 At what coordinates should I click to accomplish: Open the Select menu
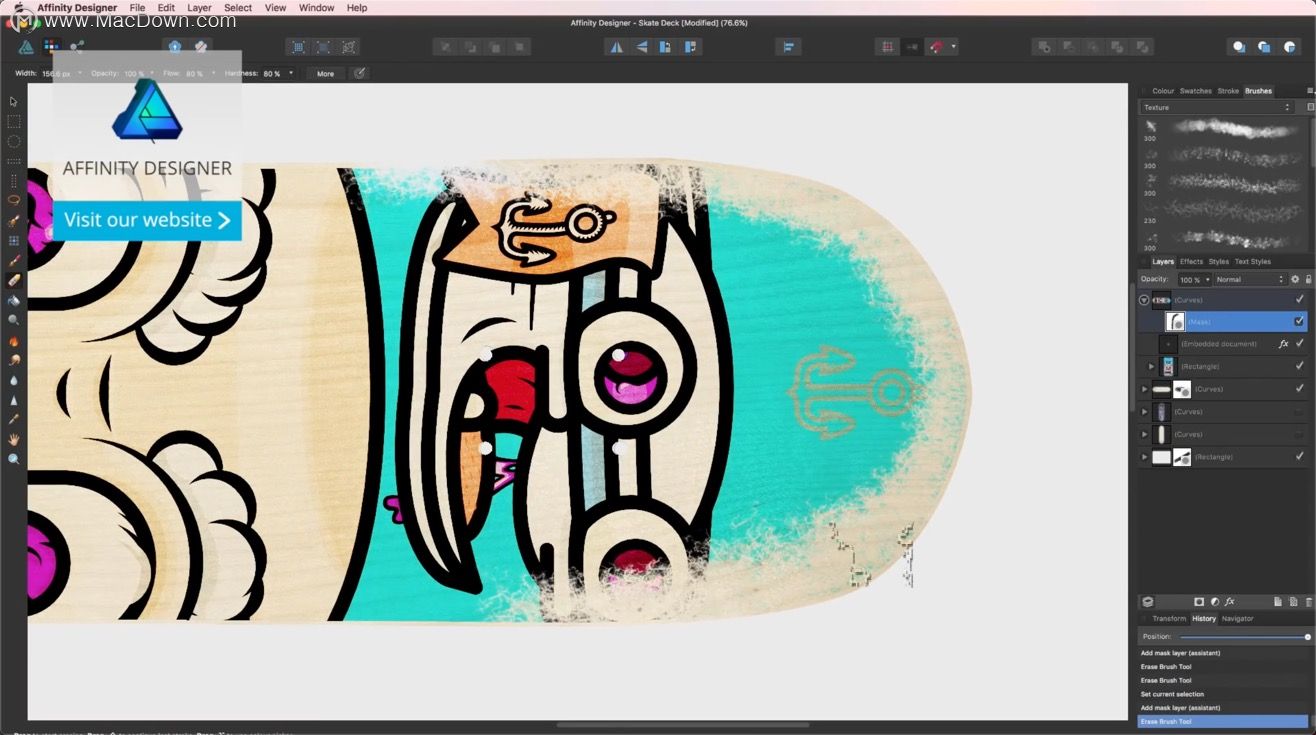click(x=238, y=7)
